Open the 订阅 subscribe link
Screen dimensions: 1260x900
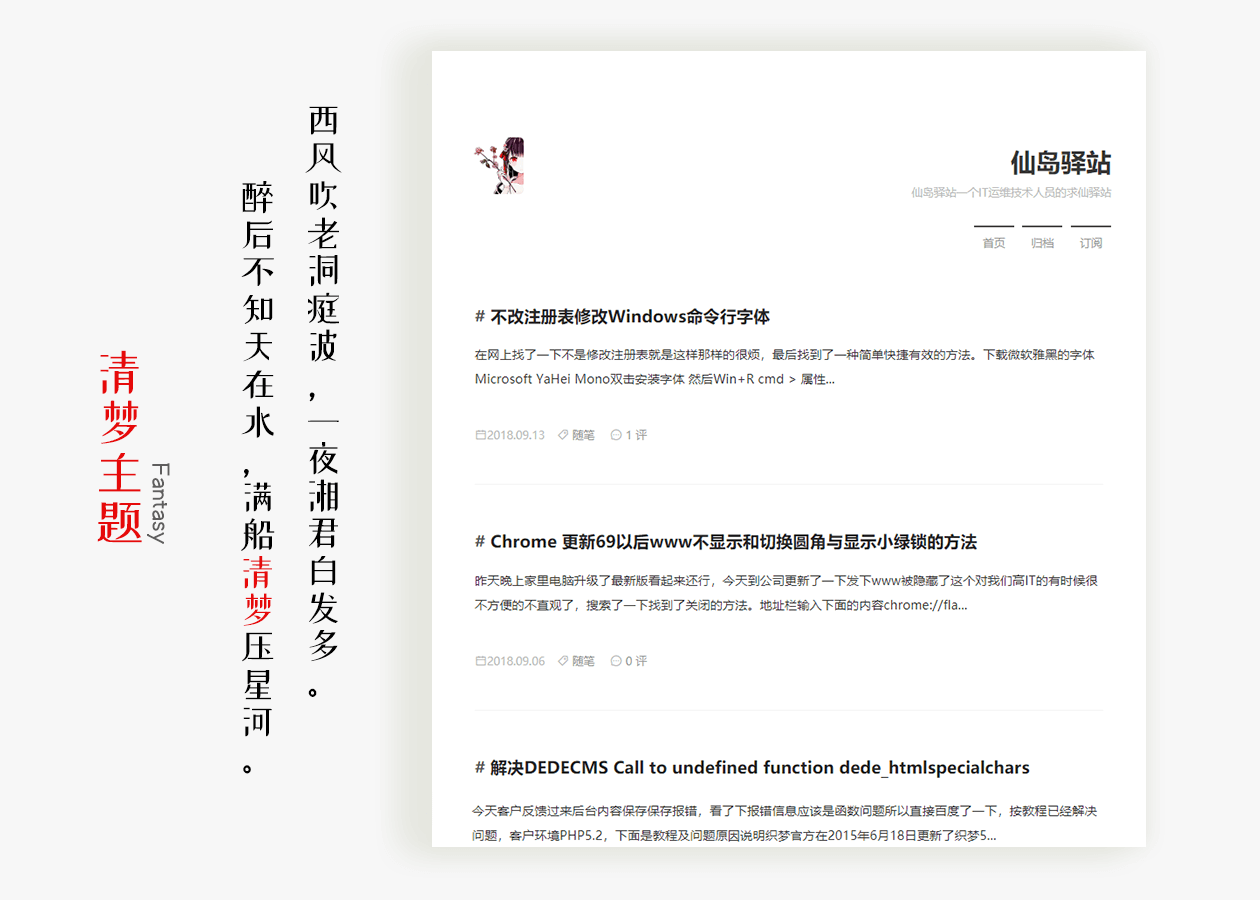1090,243
